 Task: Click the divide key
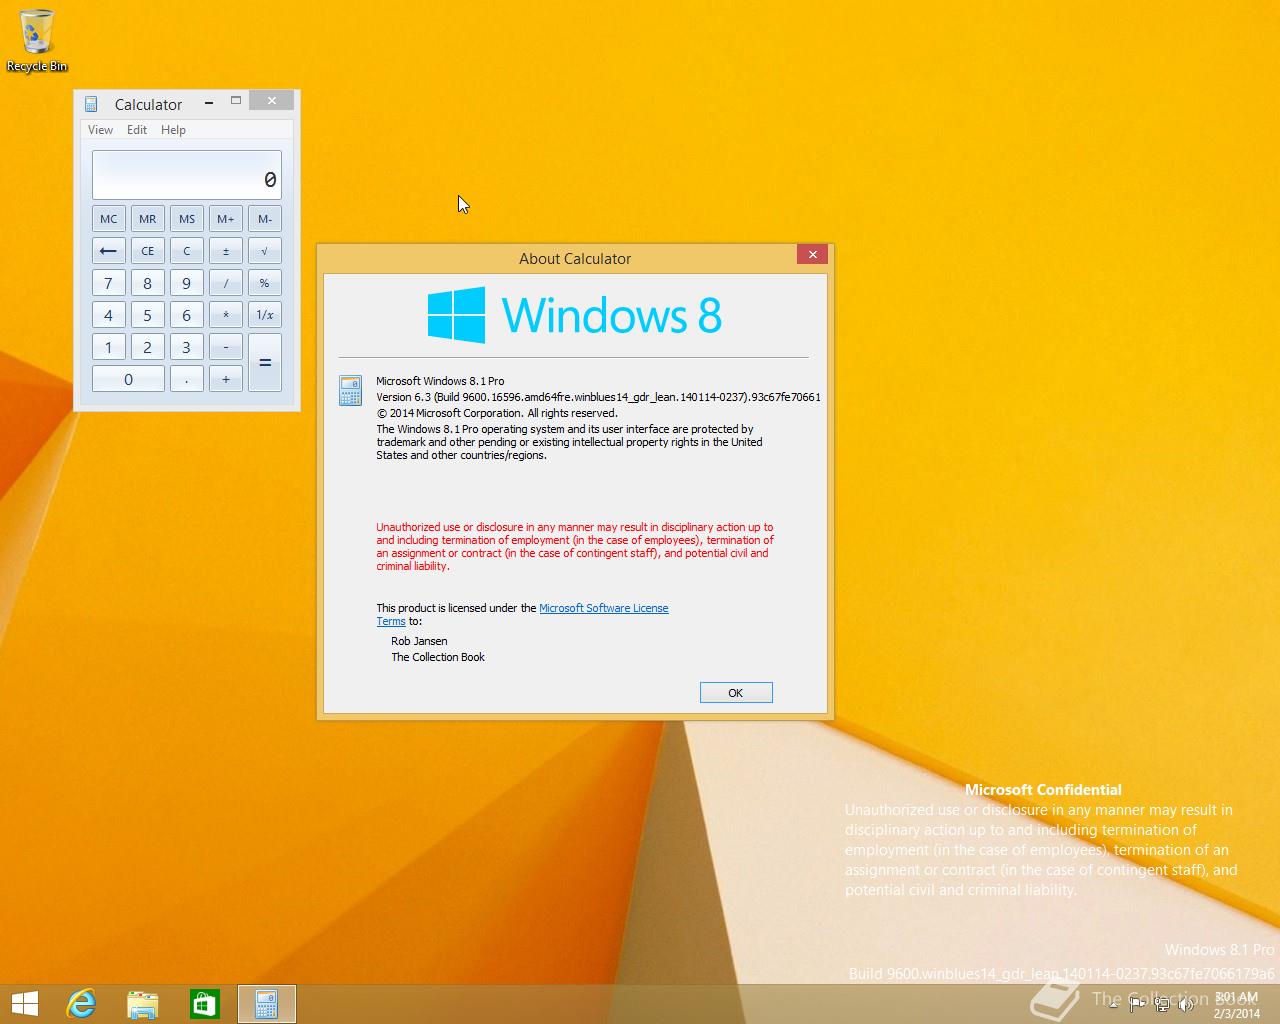(x=226, y=283)
